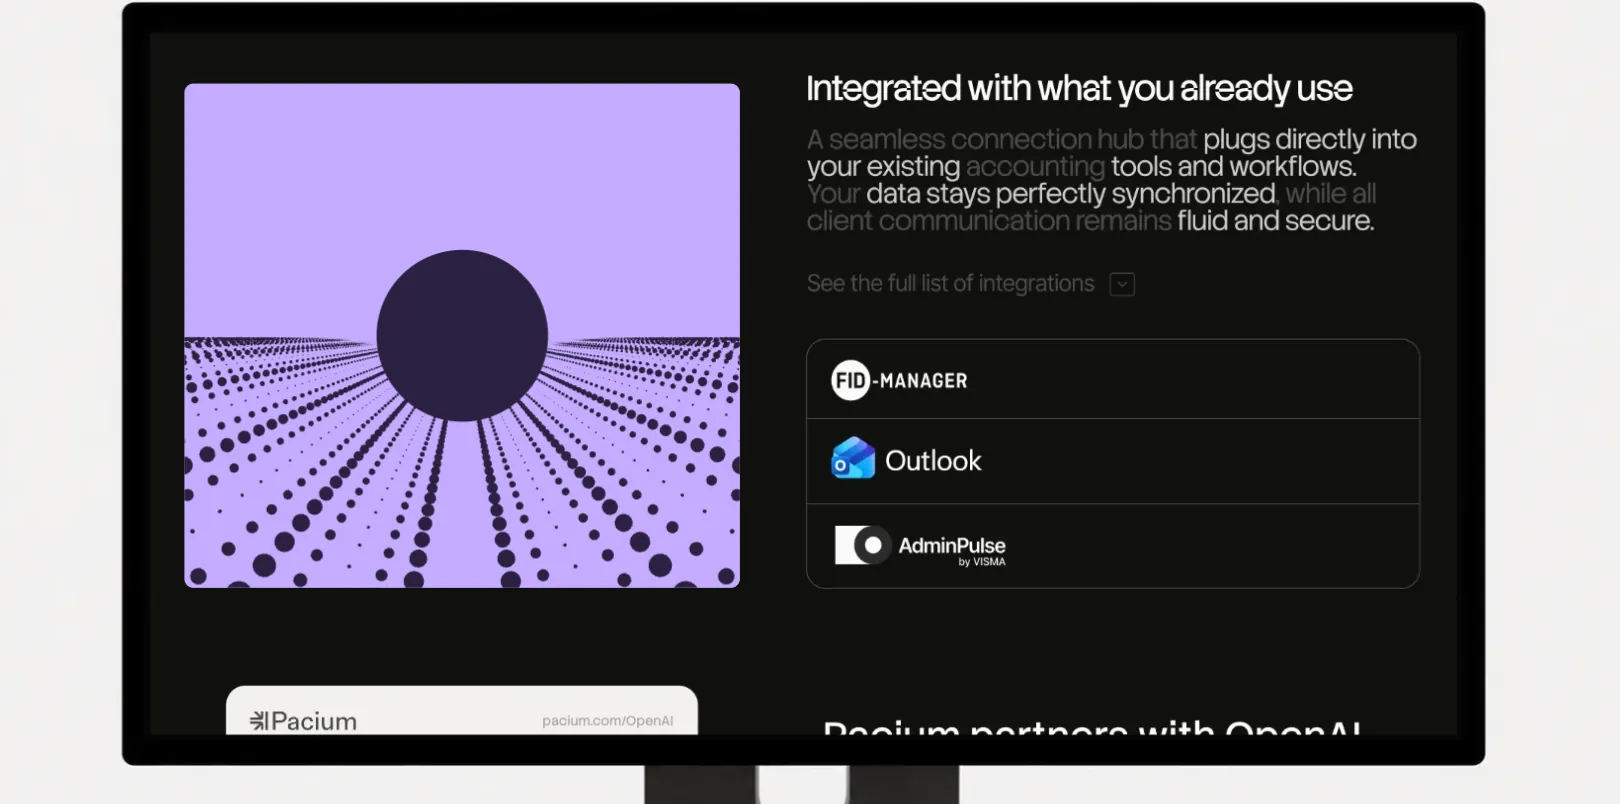Viewport: 1620px width, 804px height.
Task: Select the AdminPulse by VISMA row
Action: (1113, 546)
